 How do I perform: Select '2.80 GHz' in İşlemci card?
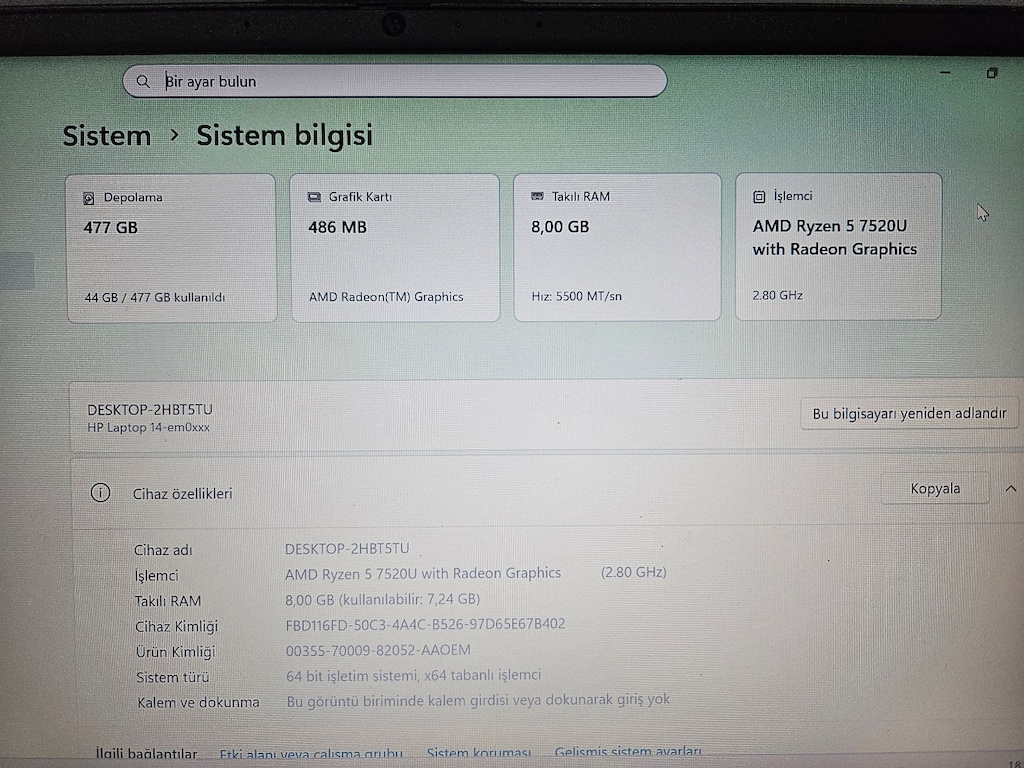coord(777,295)
